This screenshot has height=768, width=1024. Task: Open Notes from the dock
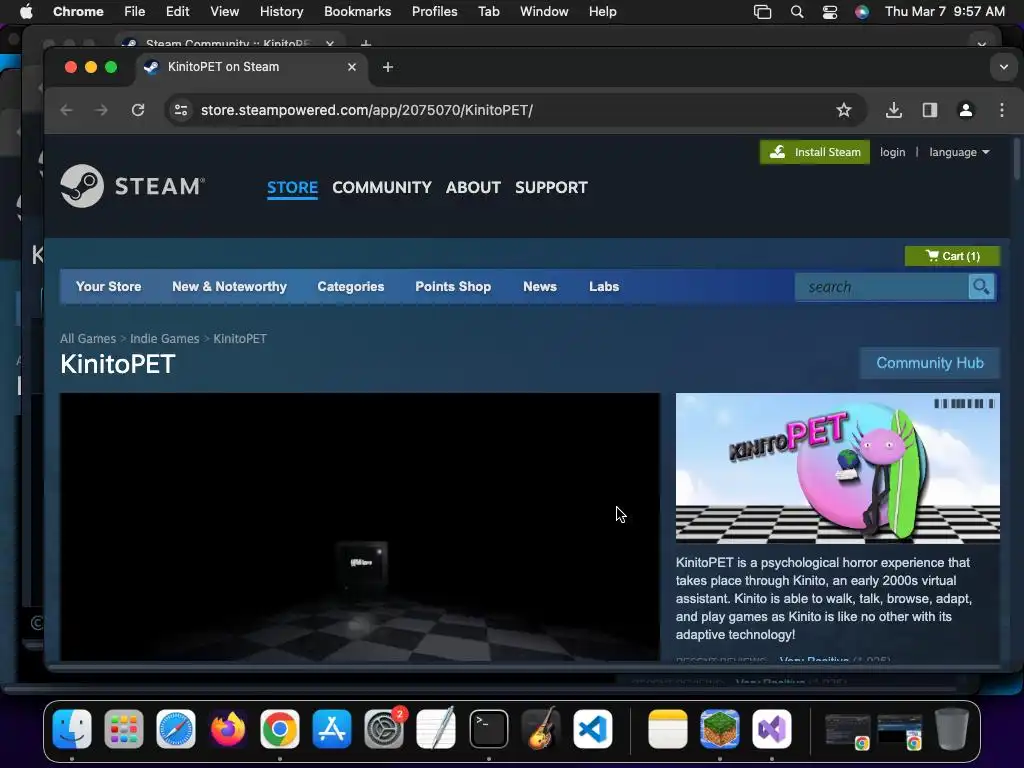coord(667,729)
